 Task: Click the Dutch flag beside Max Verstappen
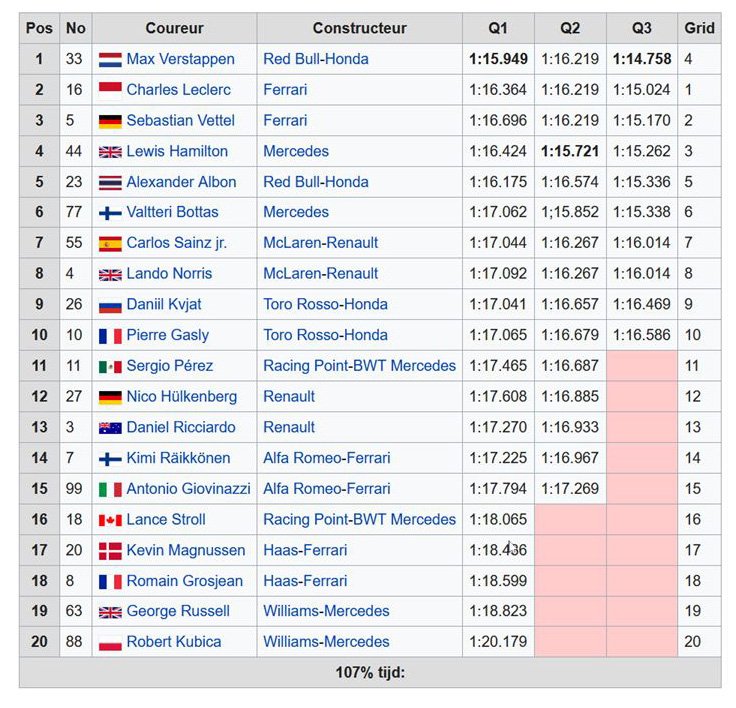click(x=110, y=60)
